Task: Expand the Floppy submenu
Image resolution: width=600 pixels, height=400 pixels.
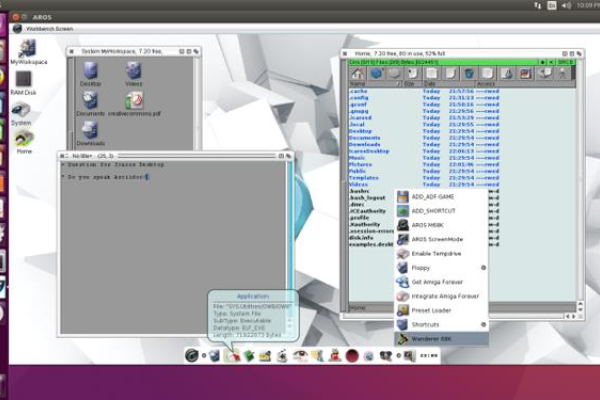Action: [442, 268]
